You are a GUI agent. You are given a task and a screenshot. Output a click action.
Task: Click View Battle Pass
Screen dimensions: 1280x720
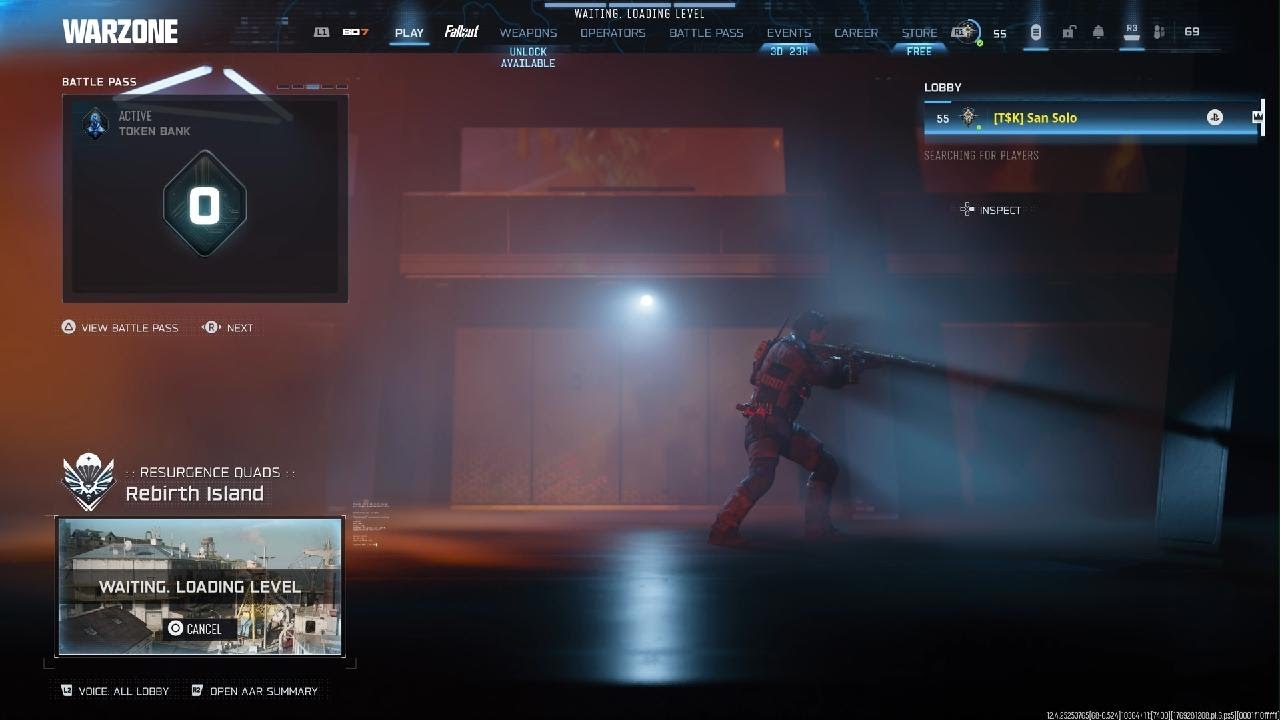pos(130,328)
